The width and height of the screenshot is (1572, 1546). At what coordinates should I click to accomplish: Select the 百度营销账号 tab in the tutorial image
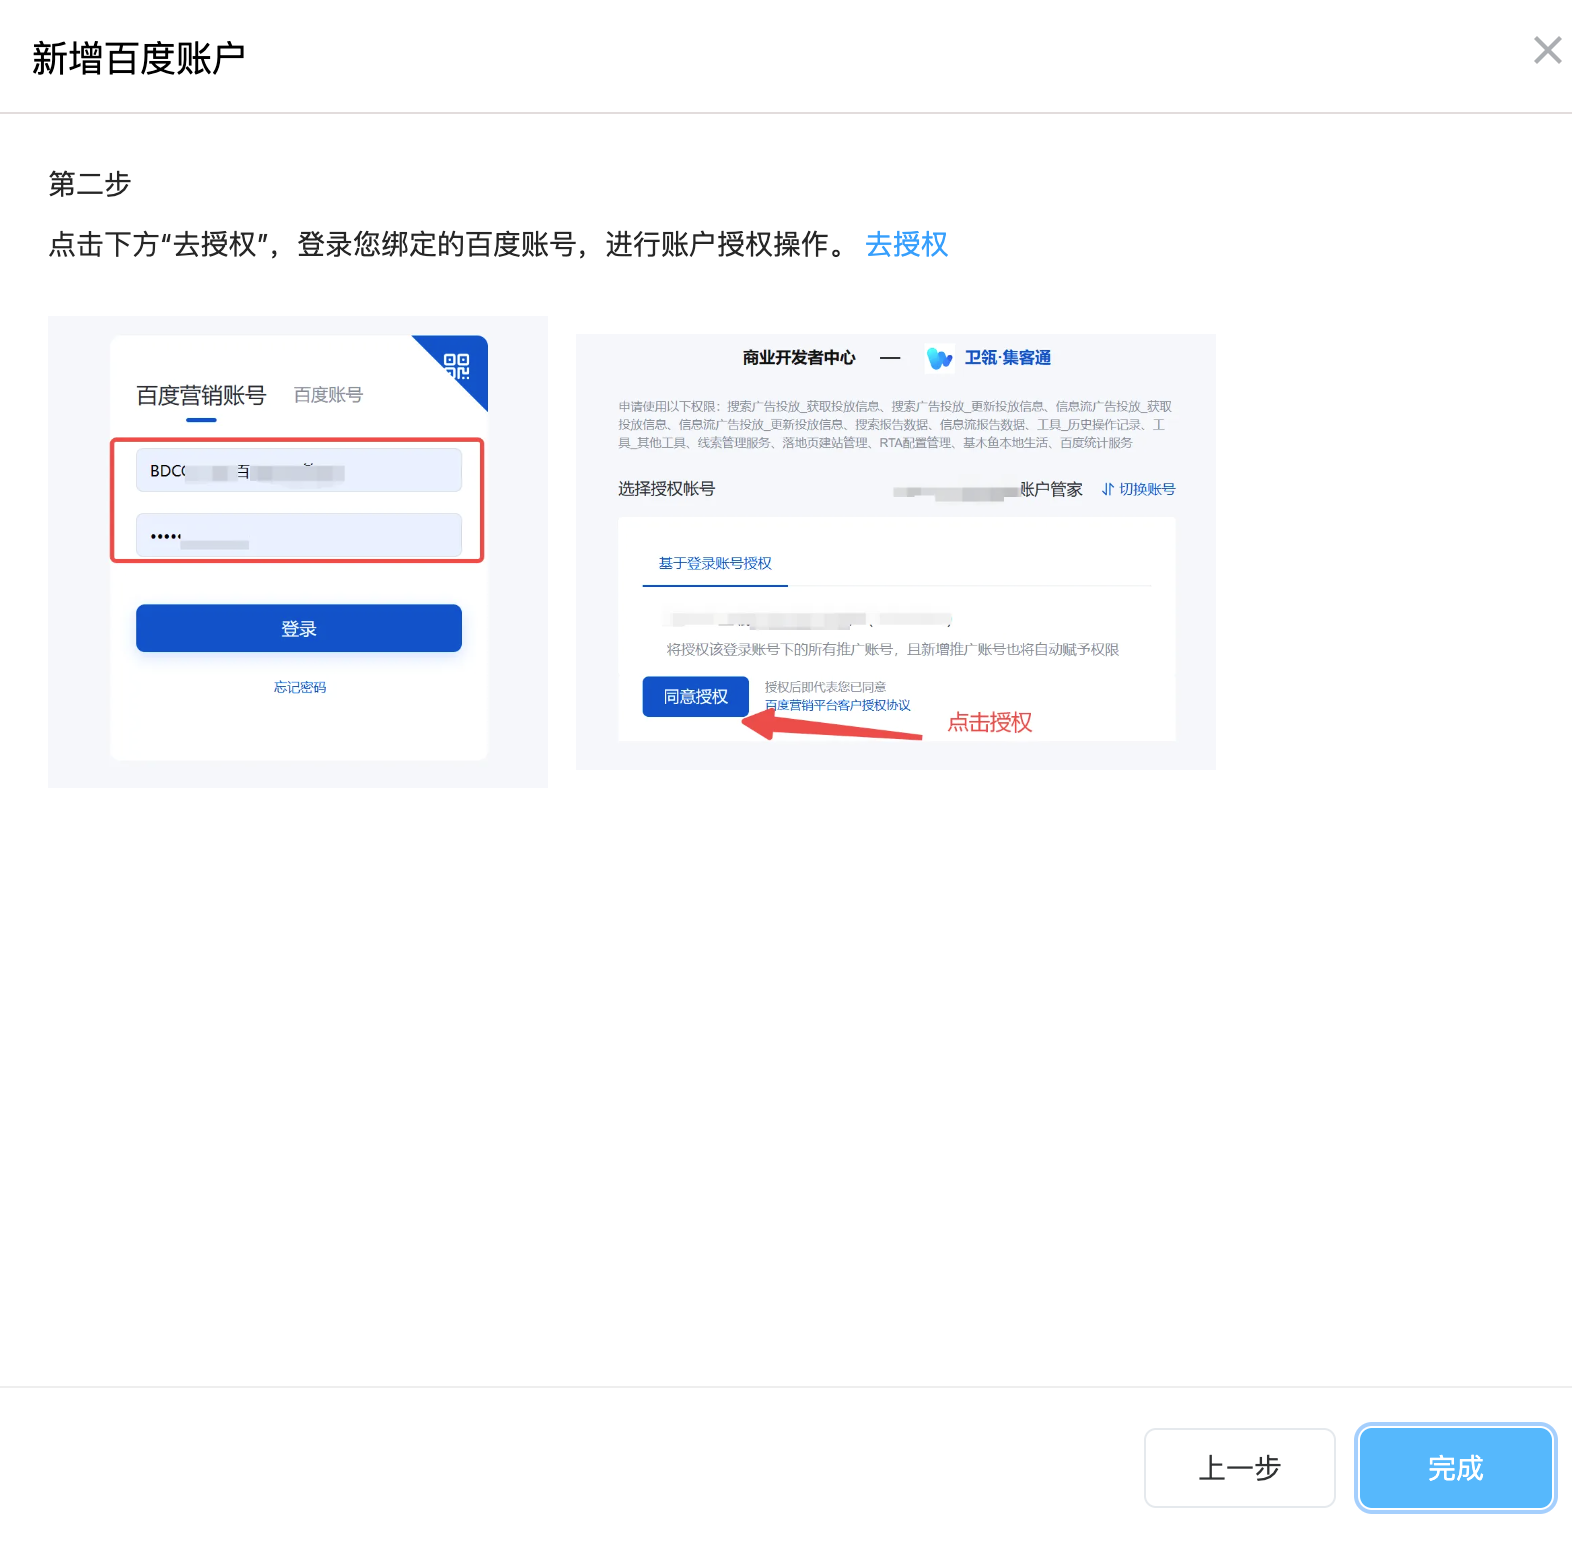tap(201, 396)
